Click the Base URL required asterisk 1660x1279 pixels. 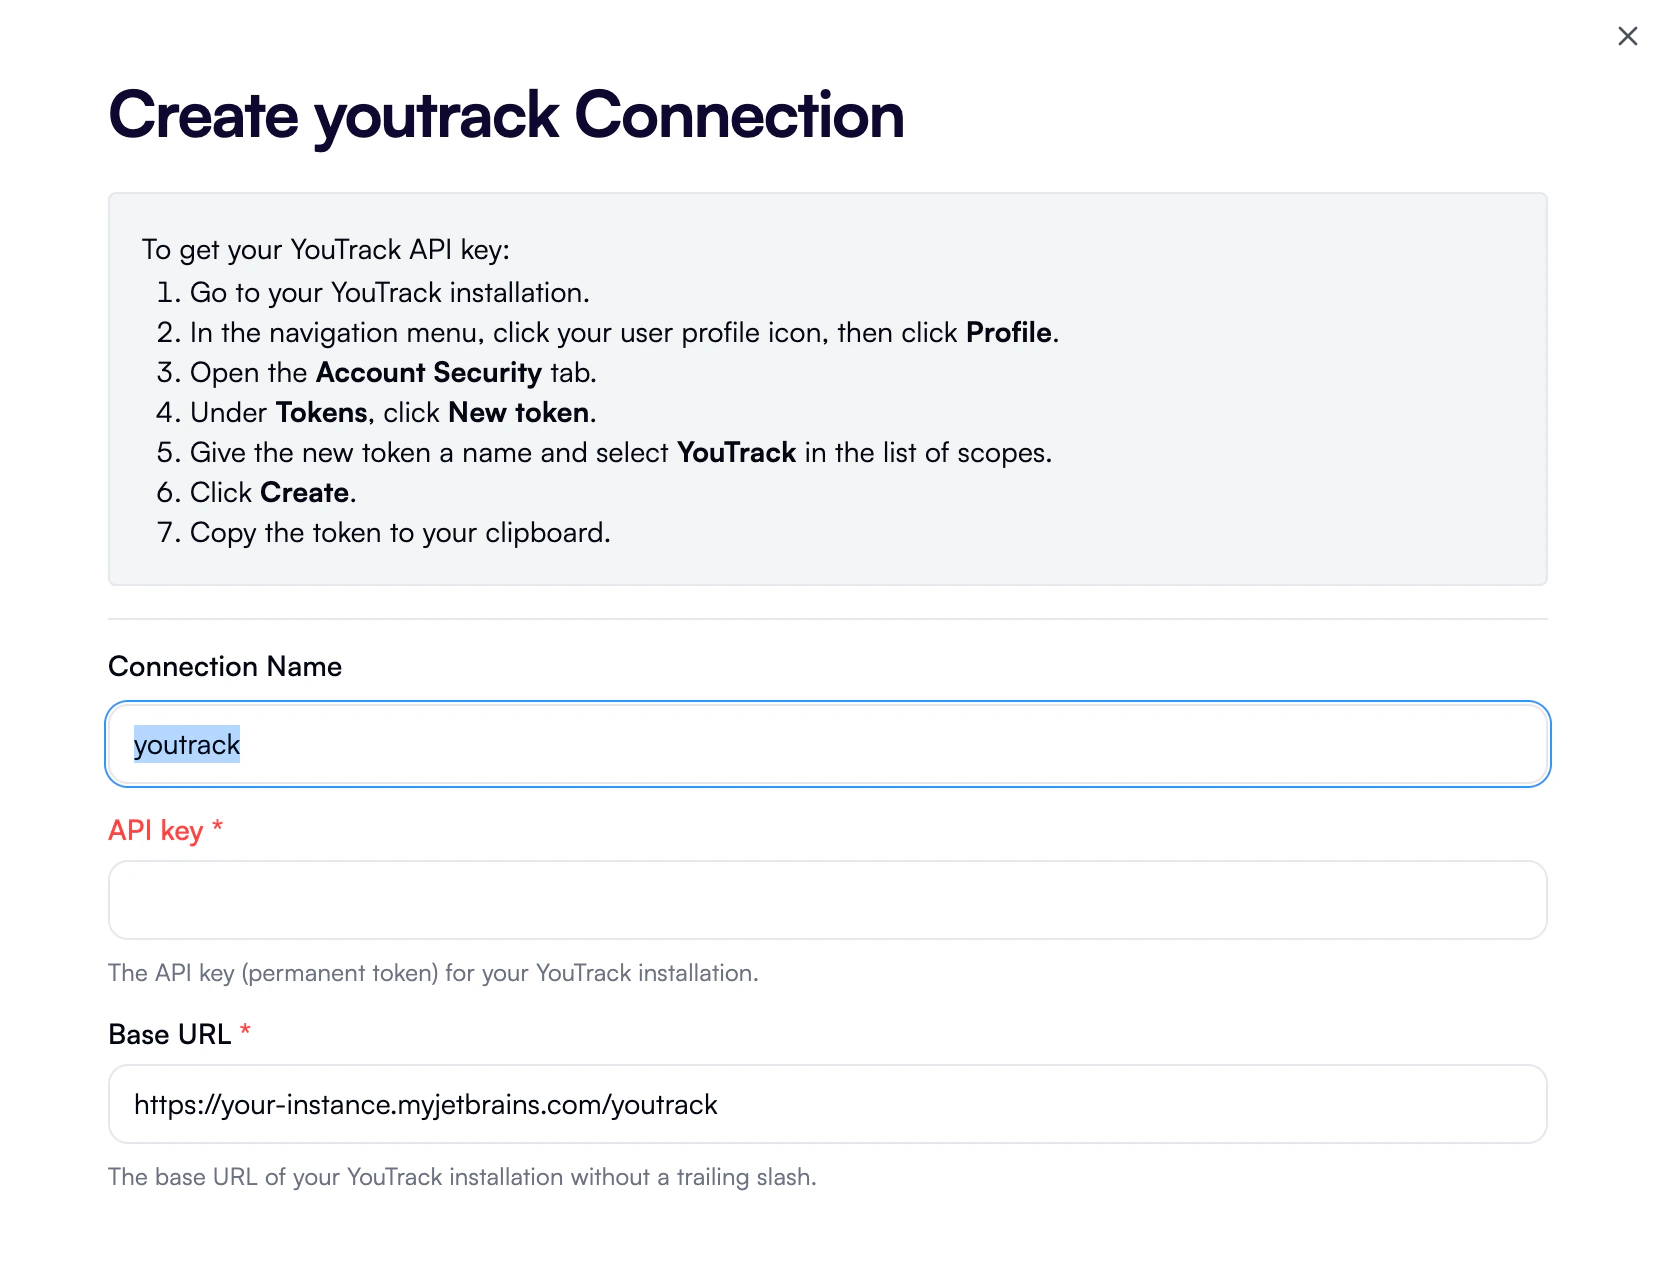pyautogui.click(x=247, y=1030)
